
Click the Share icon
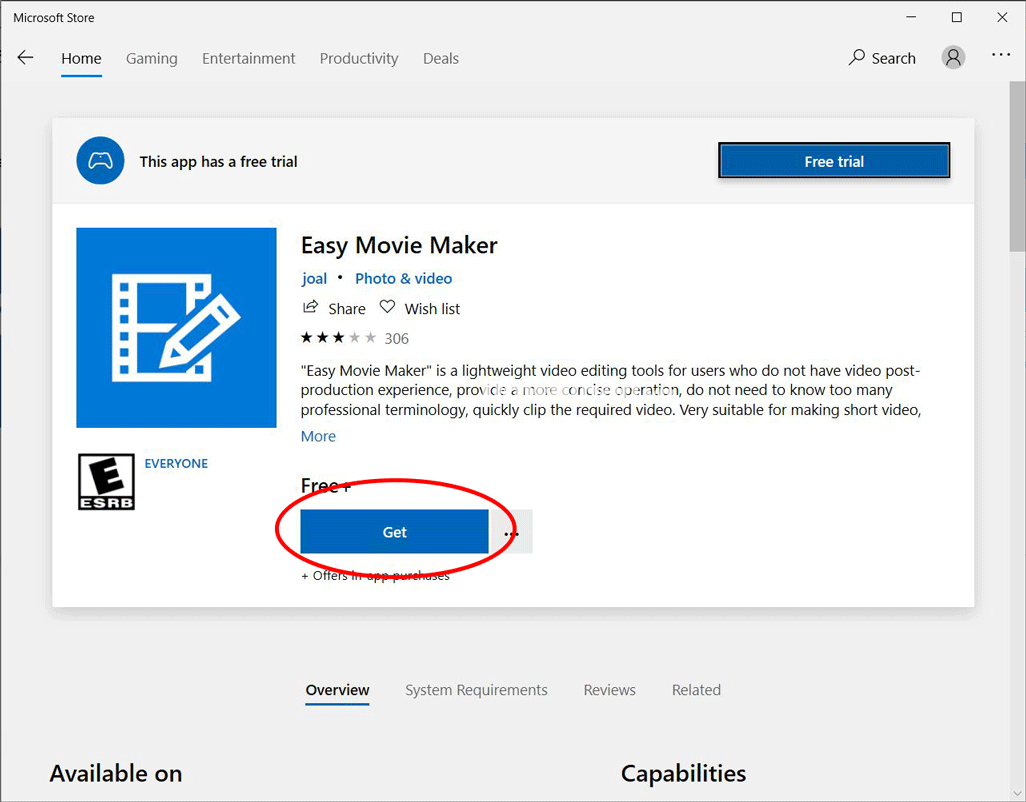(x=311, y=308)
